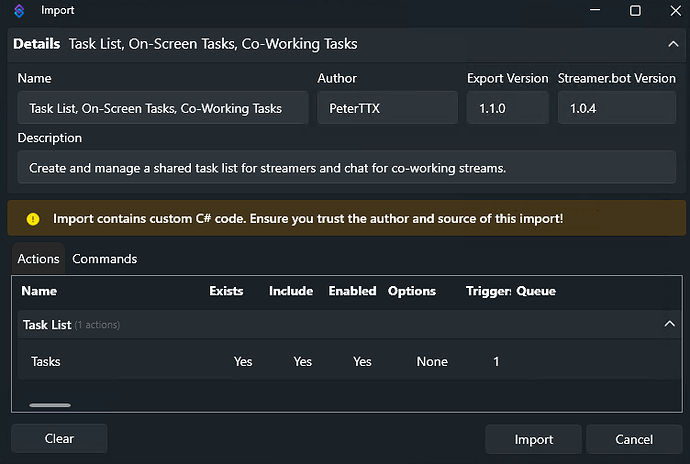The width and height of the screenshot is (690, 464).
Task: Click the Streamer.bot Version field 1.0.4
Action: coord(617,108)
